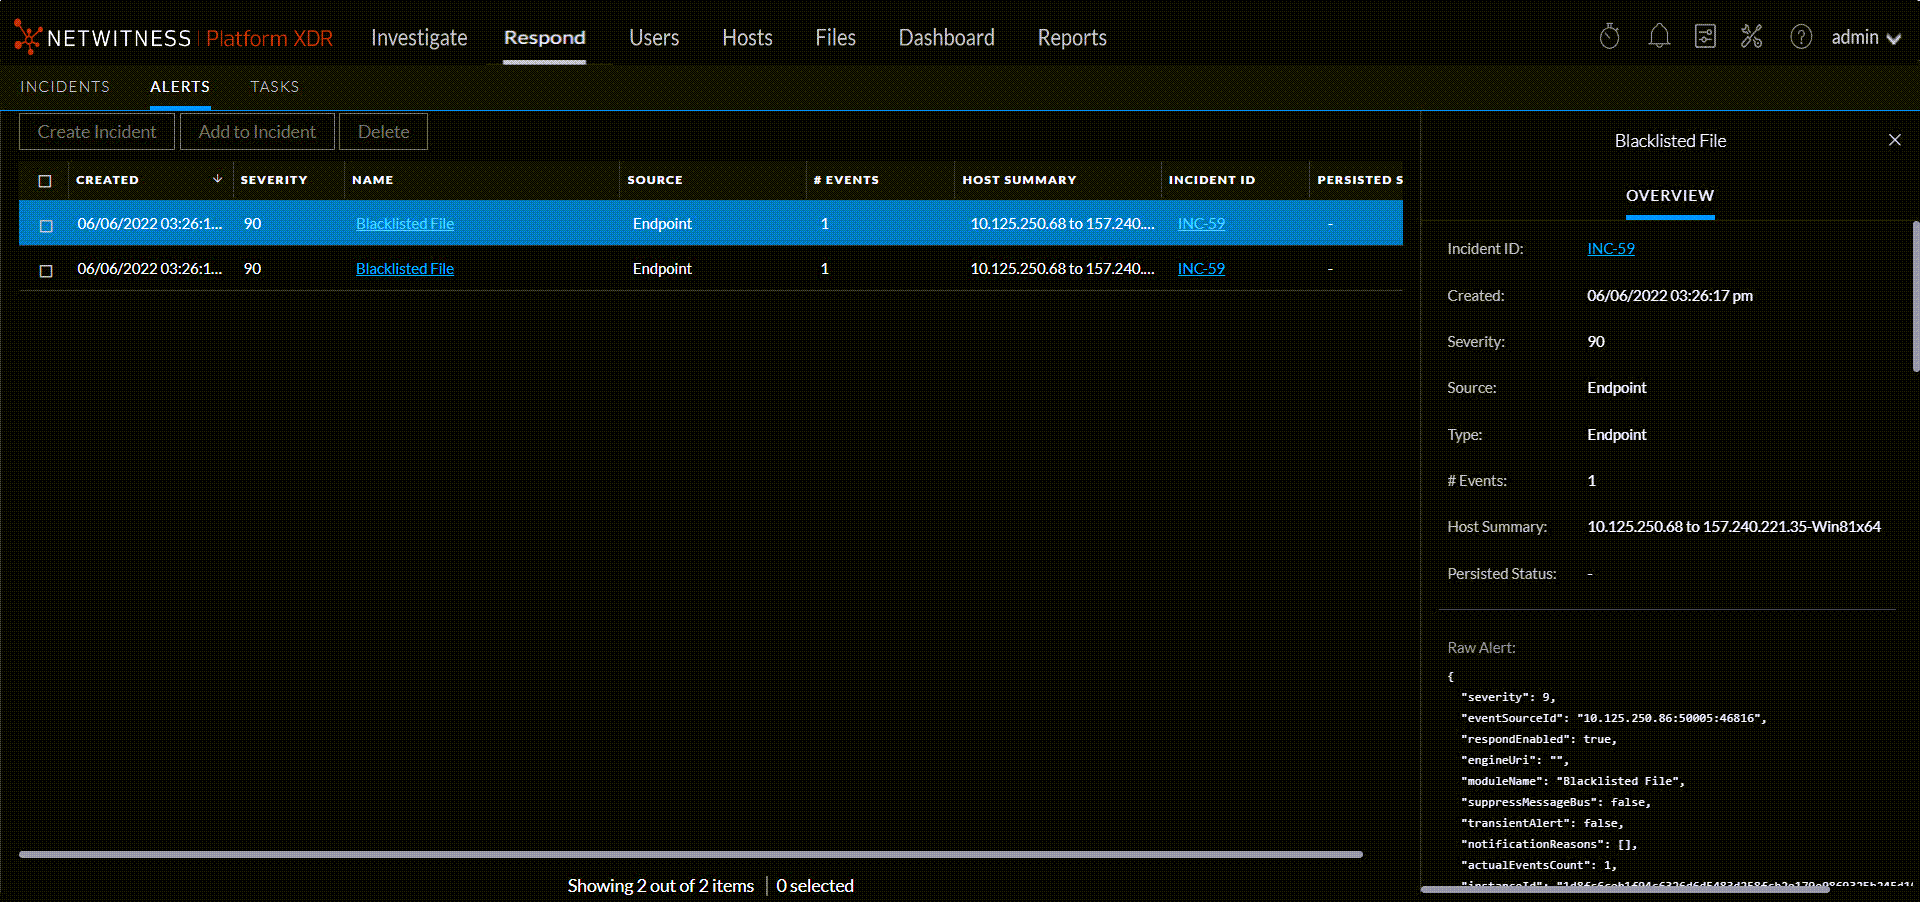Close the Blacklisted File details panel

pos(1894,140)
